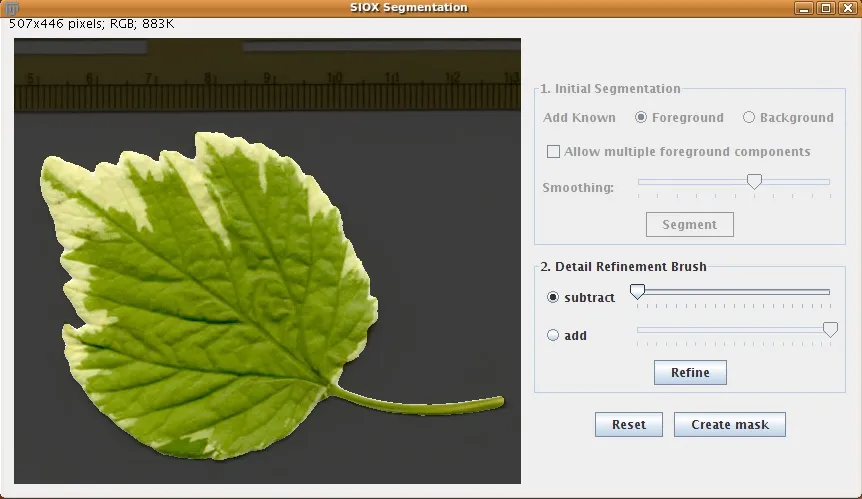Close the SIOX Segmentation window

847,8
